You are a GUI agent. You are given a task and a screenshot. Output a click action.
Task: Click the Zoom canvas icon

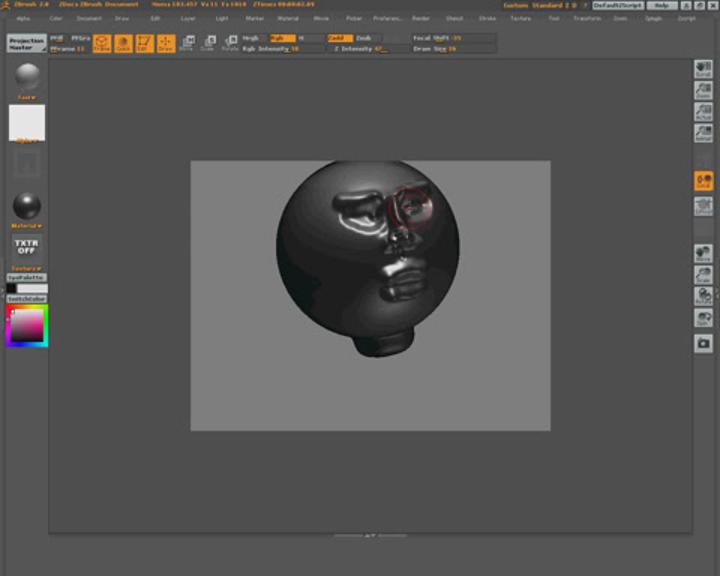click(x=703, y=90)
